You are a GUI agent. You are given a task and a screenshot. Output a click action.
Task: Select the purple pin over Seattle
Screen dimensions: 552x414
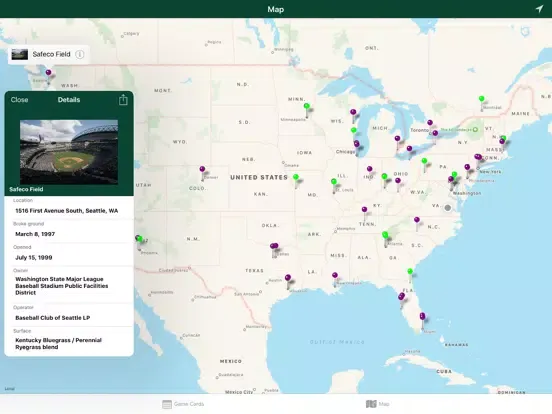point(49,73)
